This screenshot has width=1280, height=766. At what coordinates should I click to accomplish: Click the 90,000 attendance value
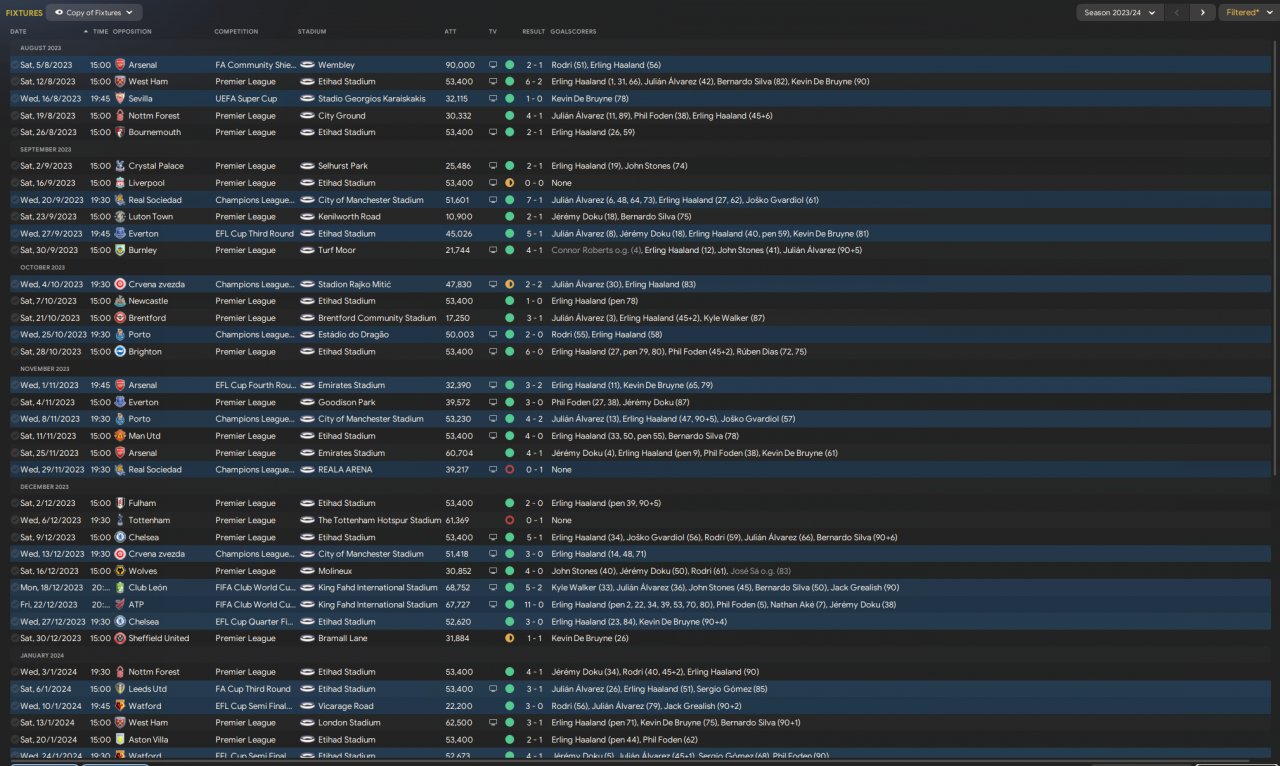pos(460,65)
